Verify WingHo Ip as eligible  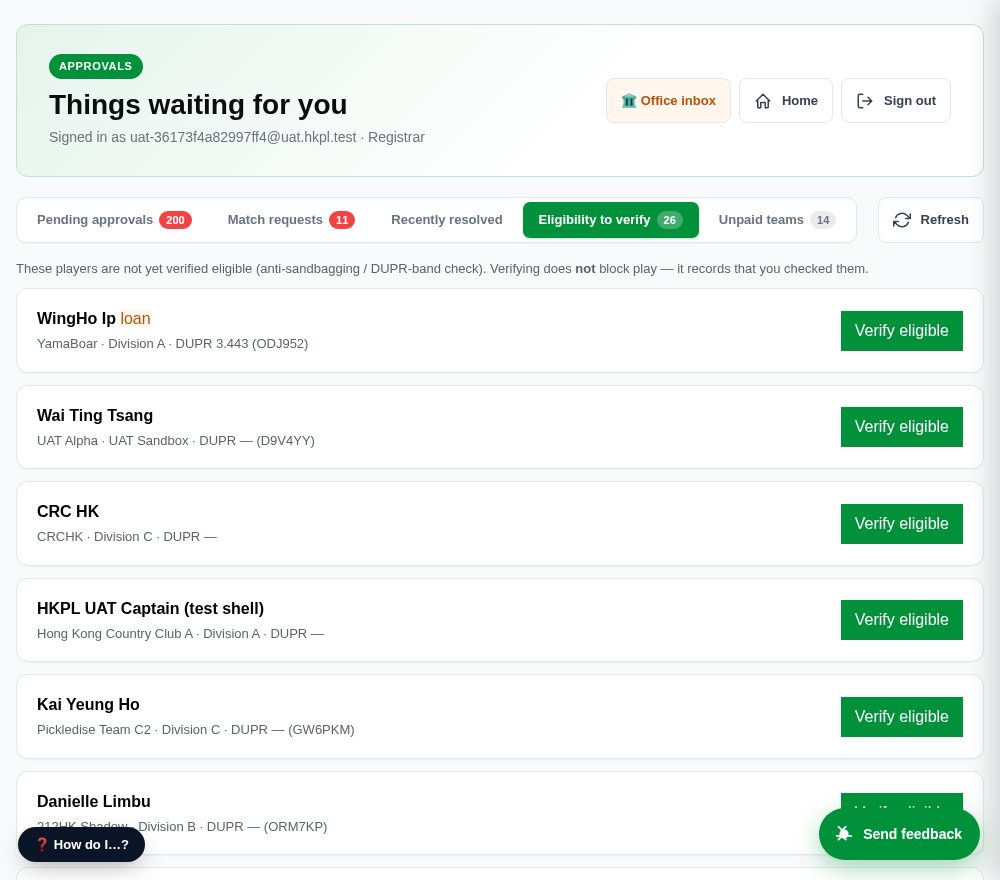pyautogui.click(x=901, y=331)
